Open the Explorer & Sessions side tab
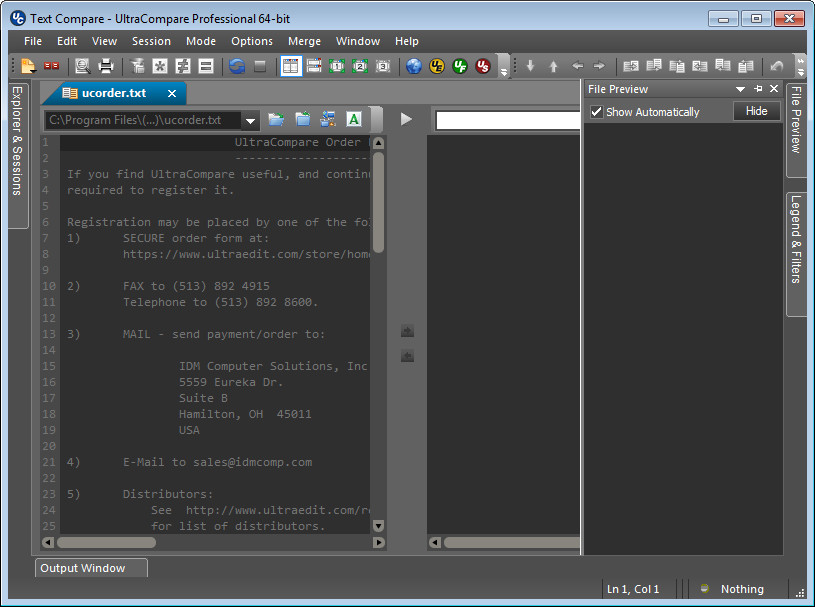The image size is (815, 607). click(x=18, y=154)
